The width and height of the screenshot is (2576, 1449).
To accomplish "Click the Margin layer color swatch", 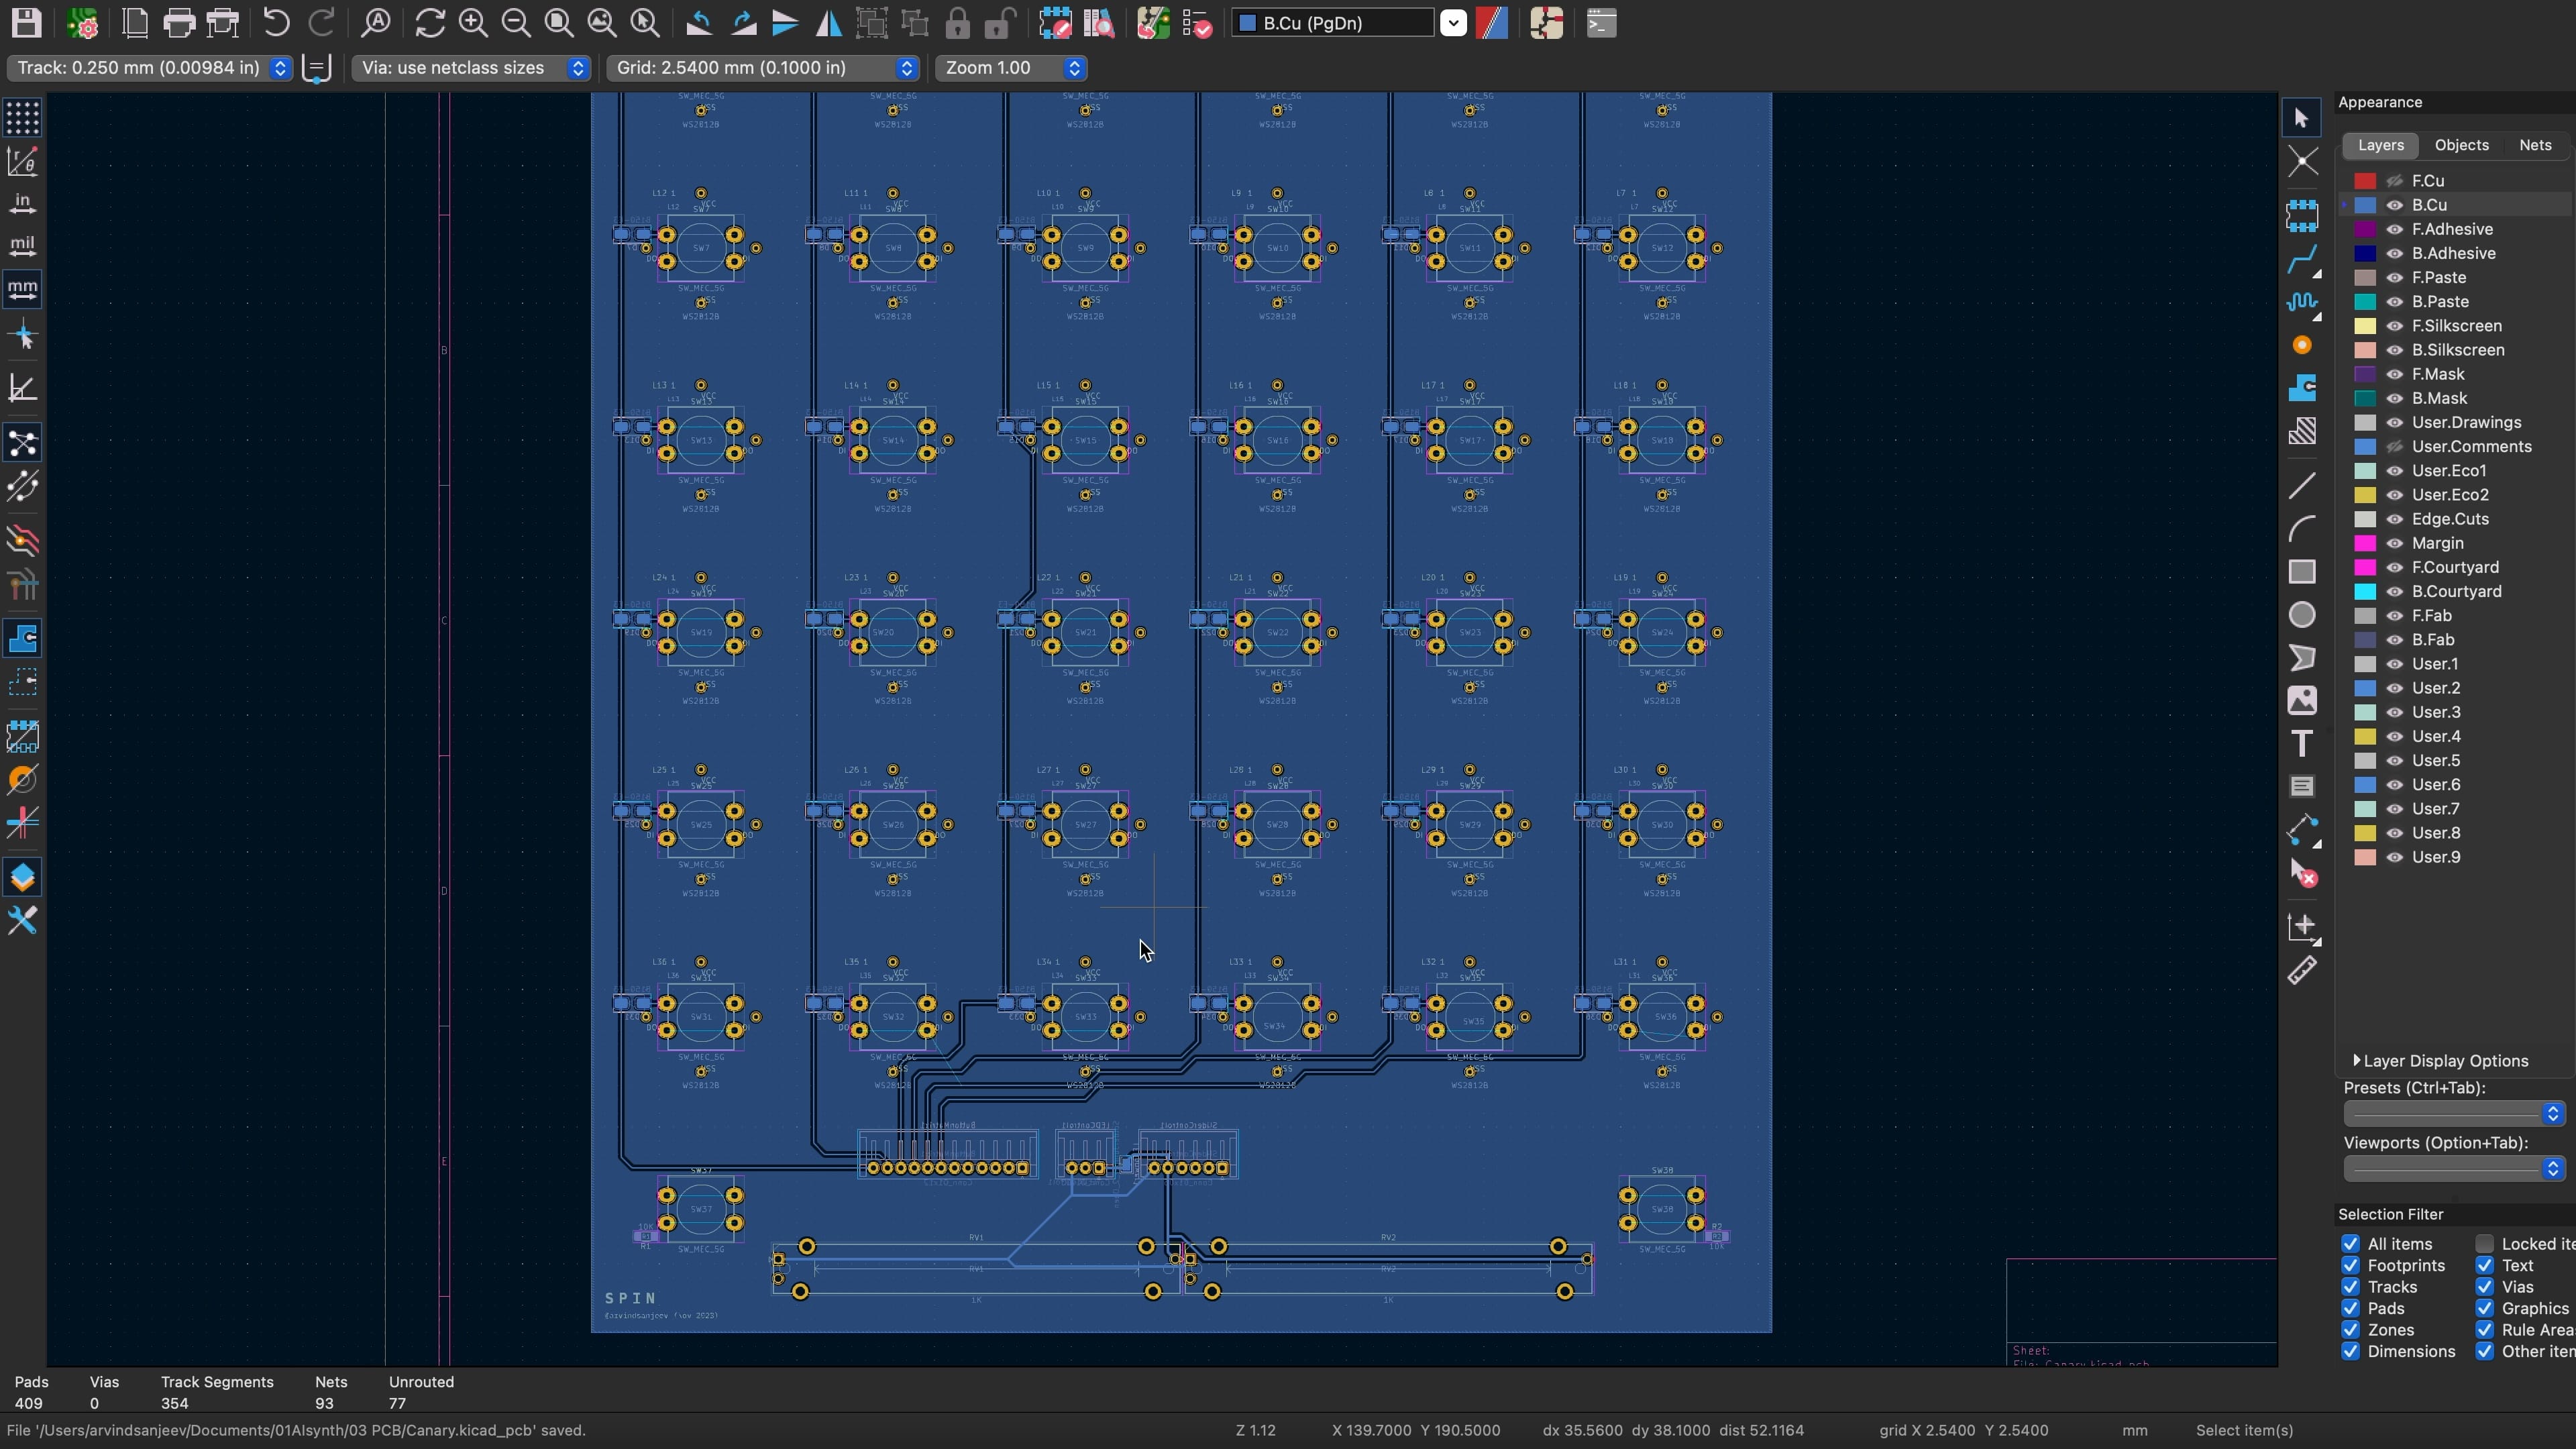I will point(2365,543).
